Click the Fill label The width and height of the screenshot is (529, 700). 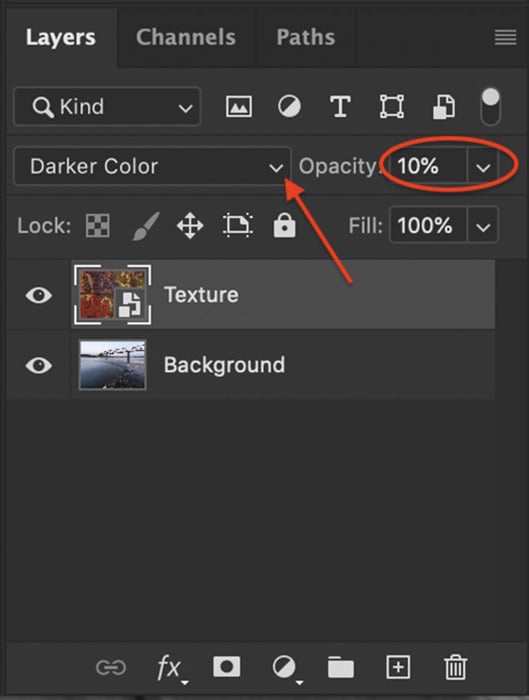point(366,225)
